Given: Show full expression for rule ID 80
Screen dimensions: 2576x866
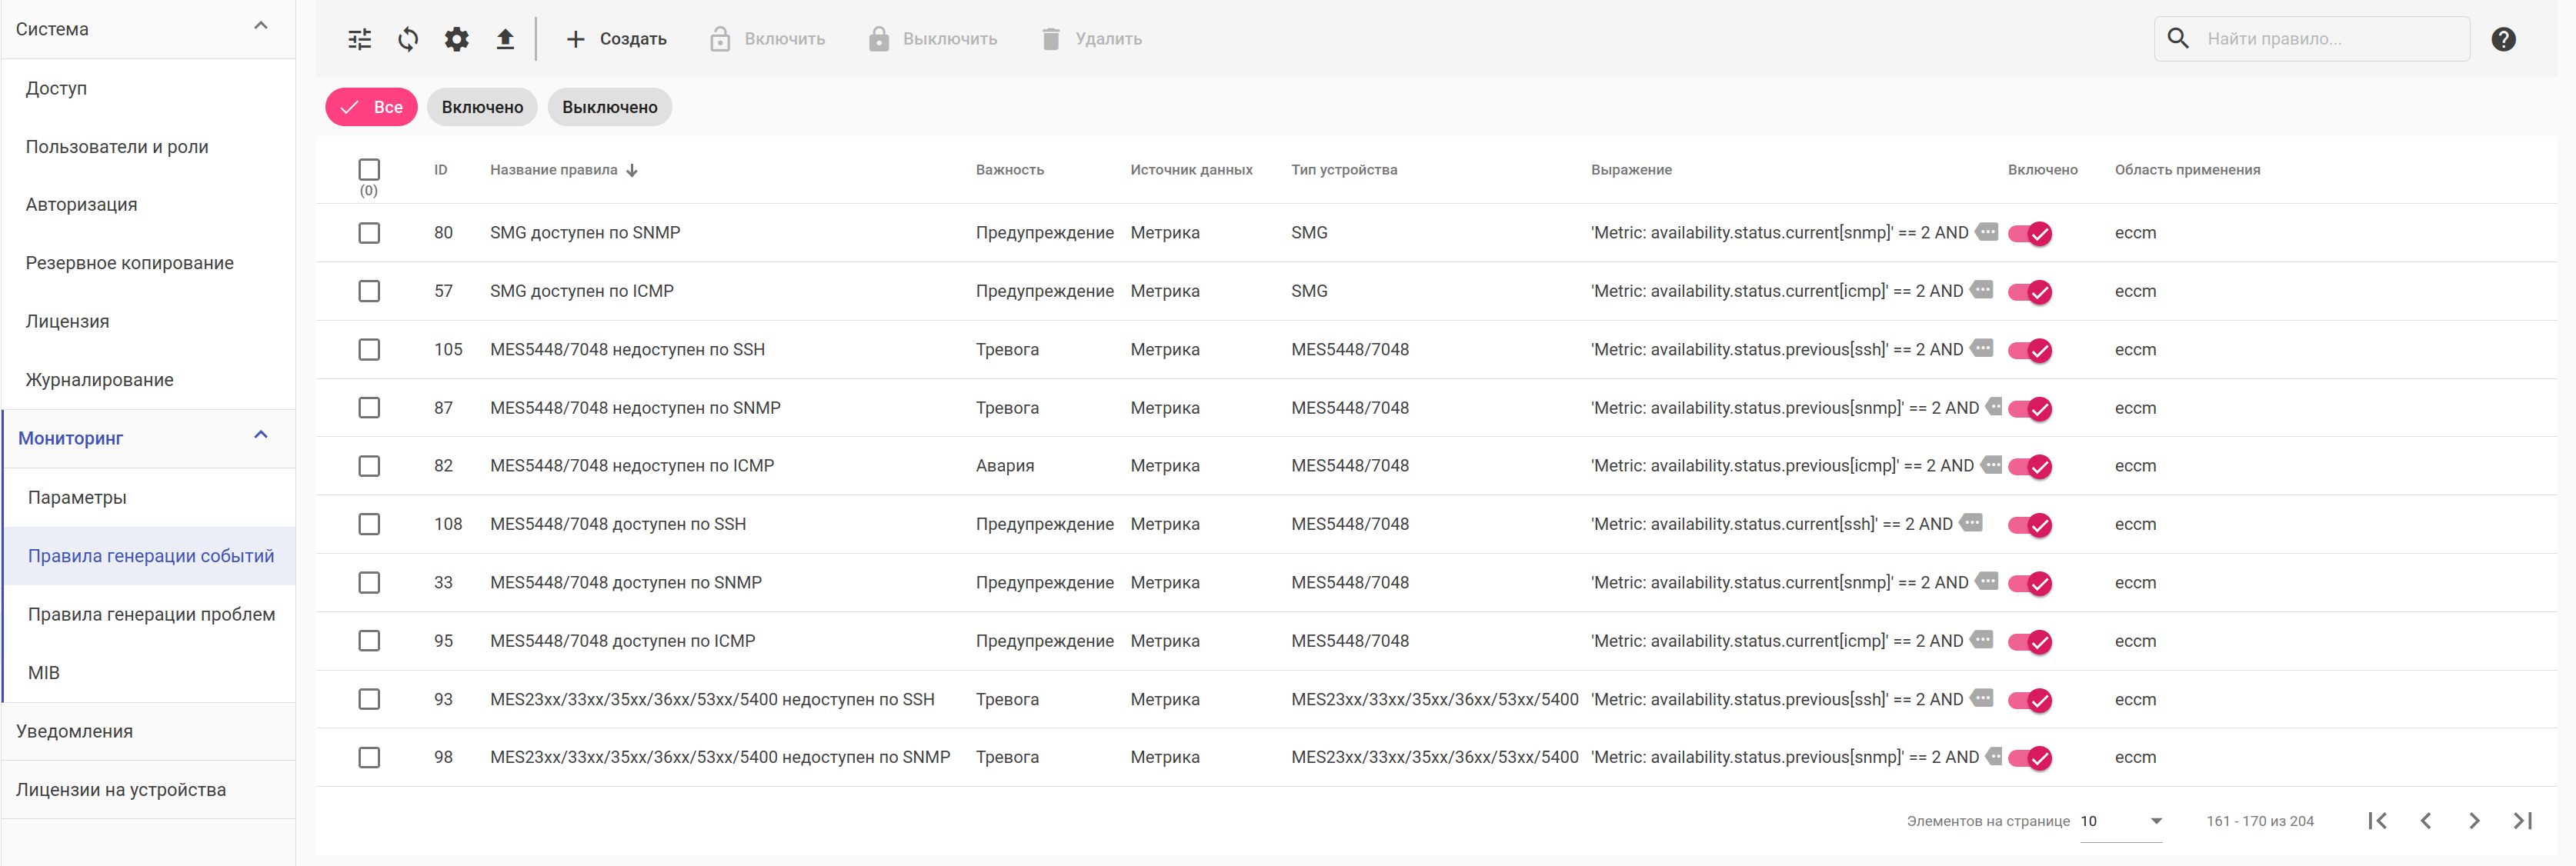Looking at the screenshot, I should click(x=1987, y=232).
